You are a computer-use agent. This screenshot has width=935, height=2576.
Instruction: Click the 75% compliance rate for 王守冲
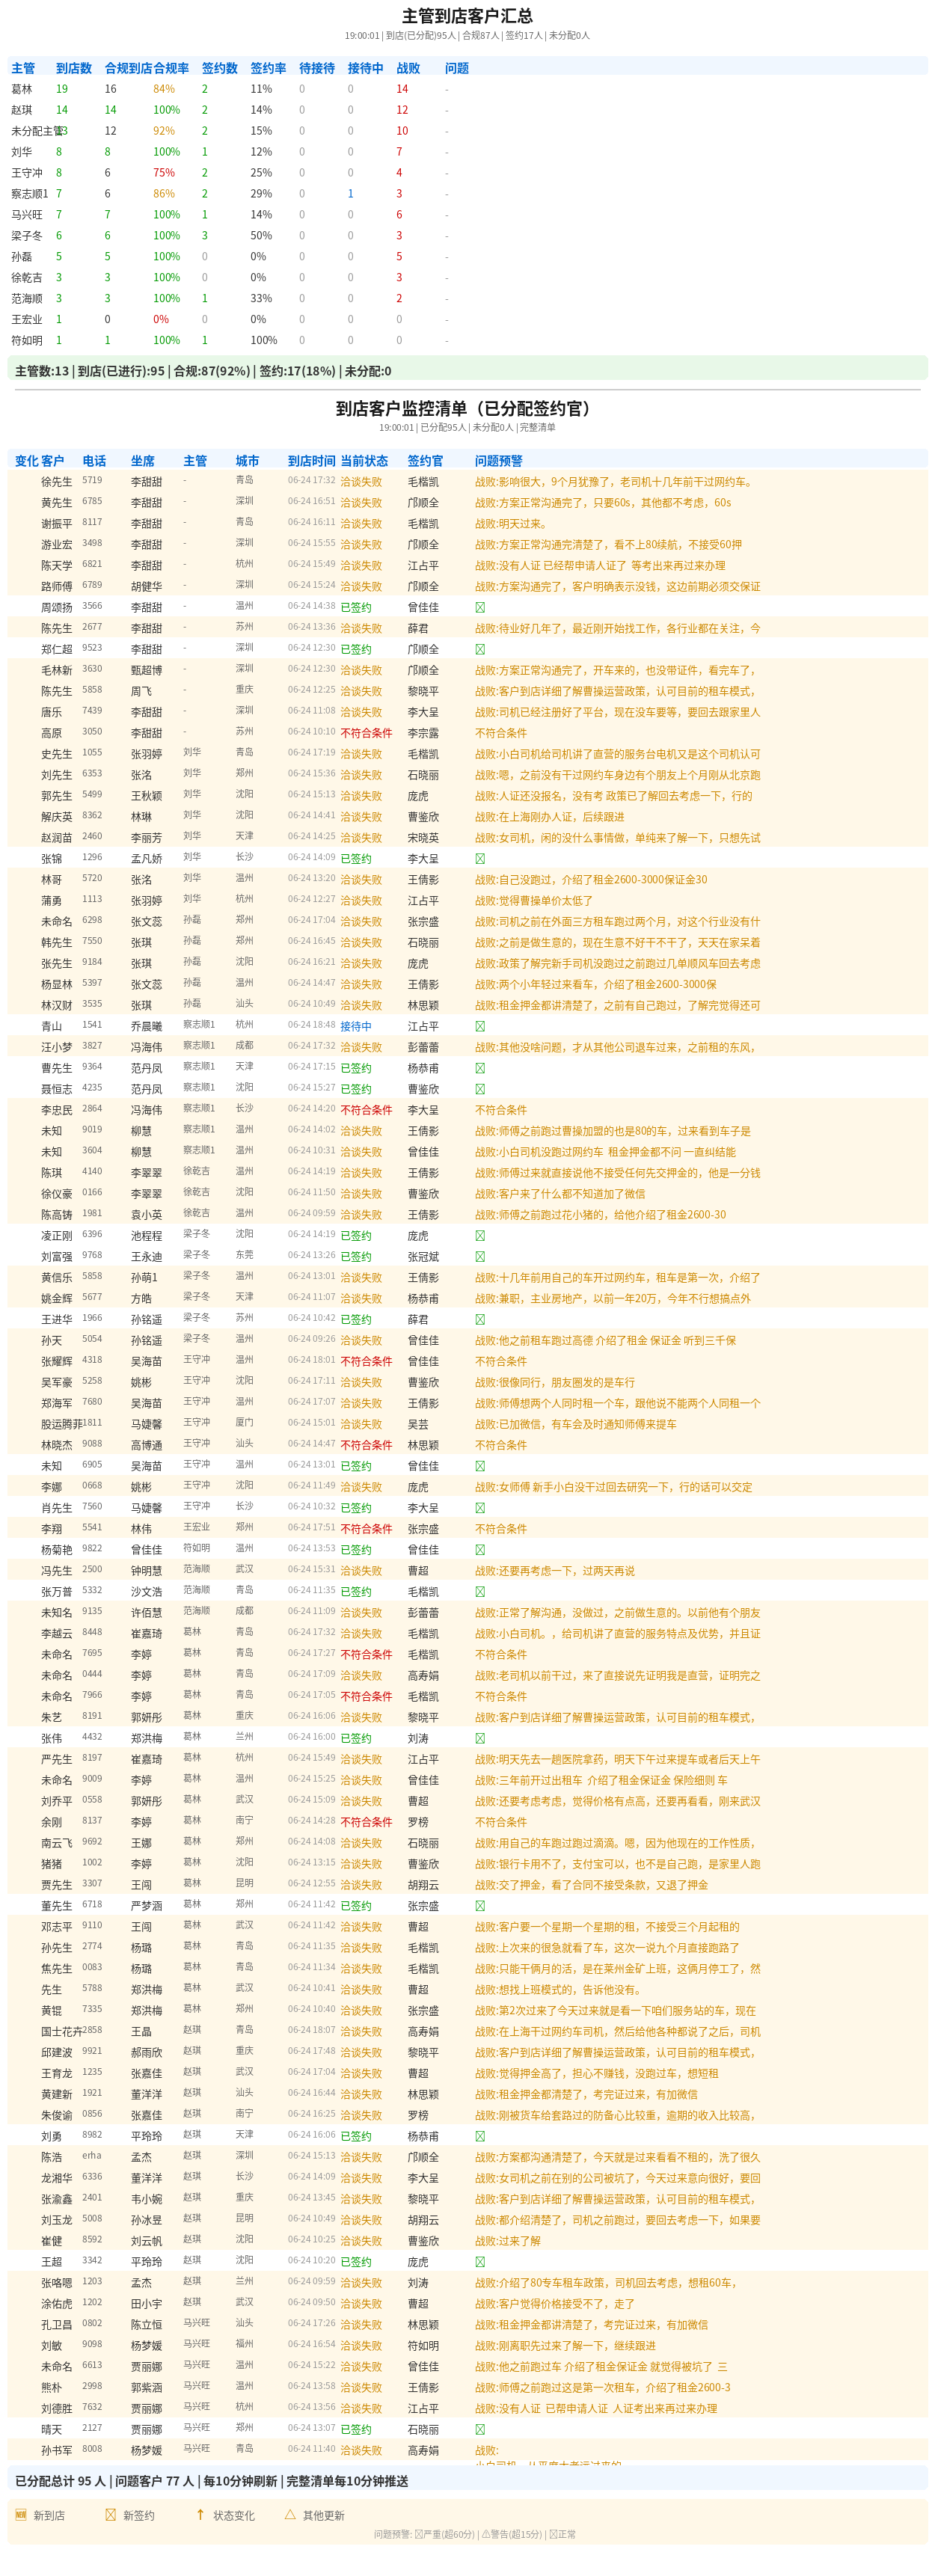[x=164, y=173]
